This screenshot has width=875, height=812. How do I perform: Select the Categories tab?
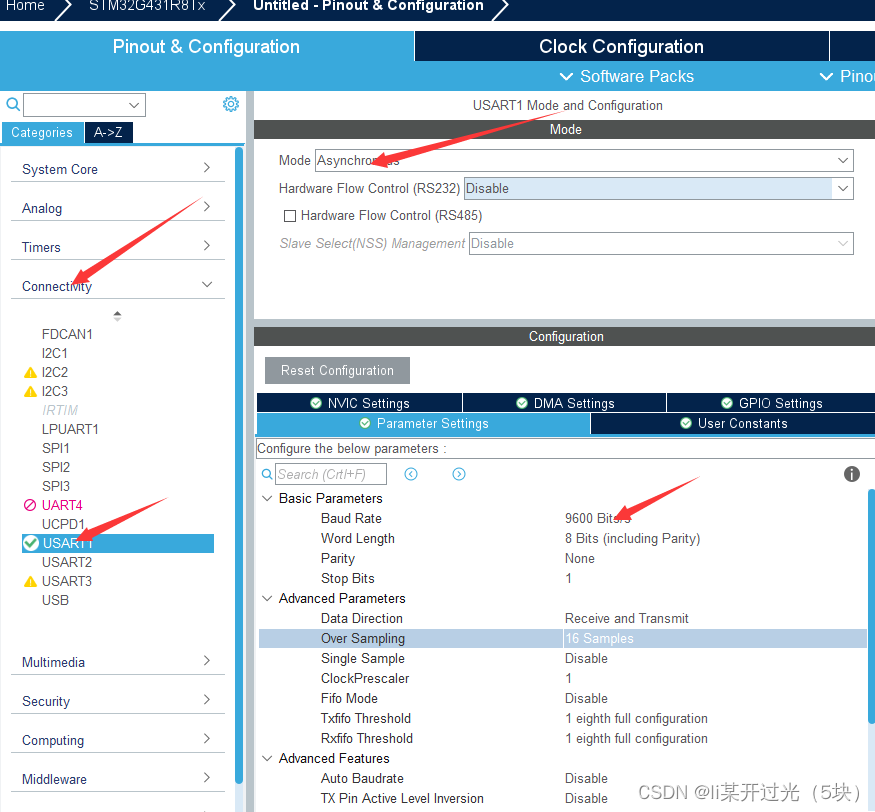(42, 133)
